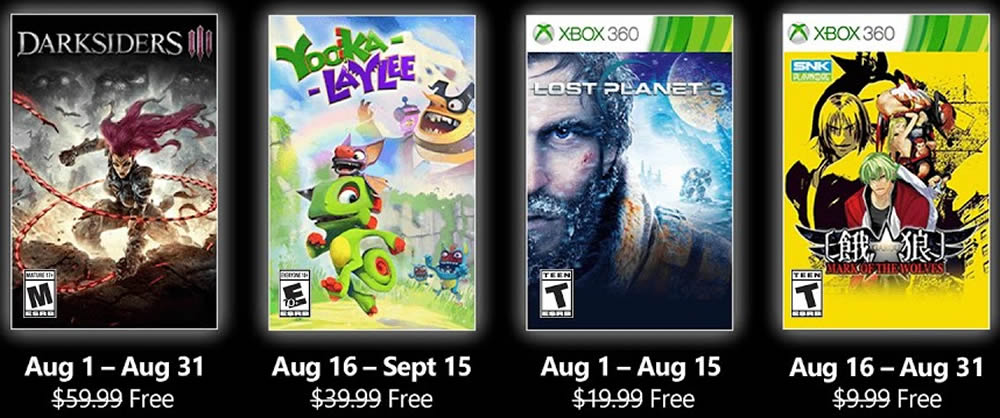Open the Darksiders III cover art
Viewport: 1000px width, 418px height.
pos(114,171)
